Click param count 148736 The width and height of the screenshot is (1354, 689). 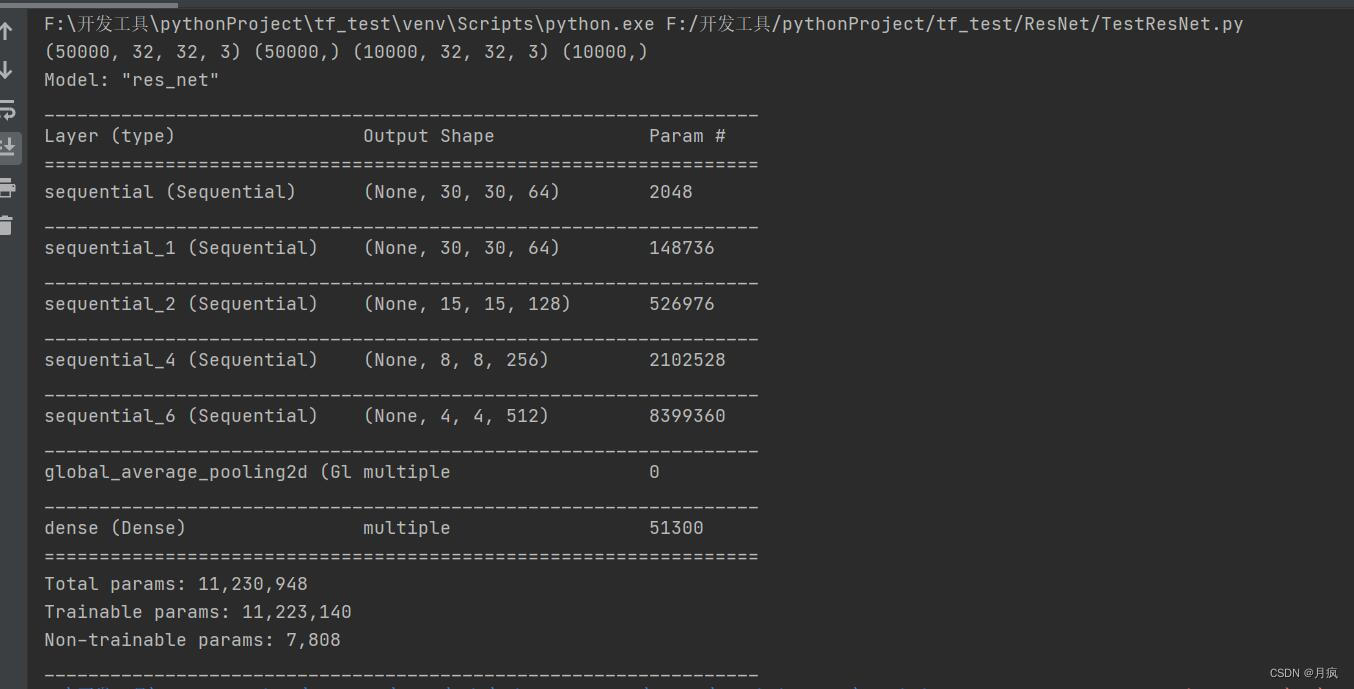682,248
